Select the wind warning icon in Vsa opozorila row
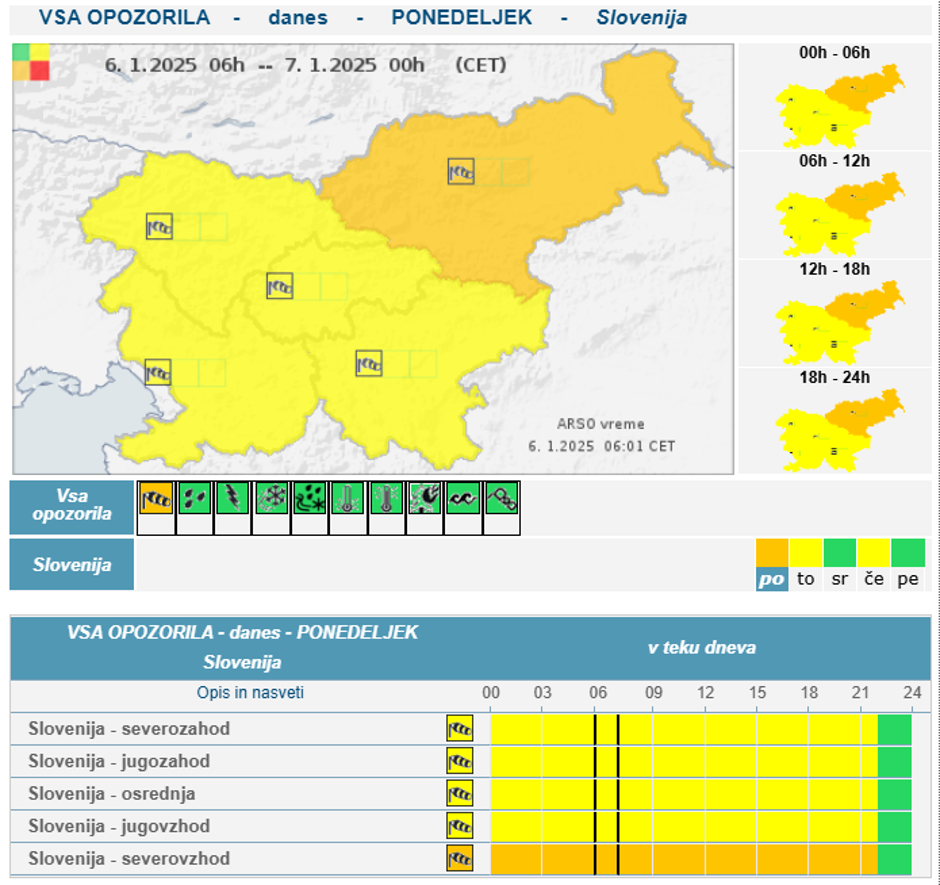This screenshot has height=885, width=940. (x=154, y=498)
